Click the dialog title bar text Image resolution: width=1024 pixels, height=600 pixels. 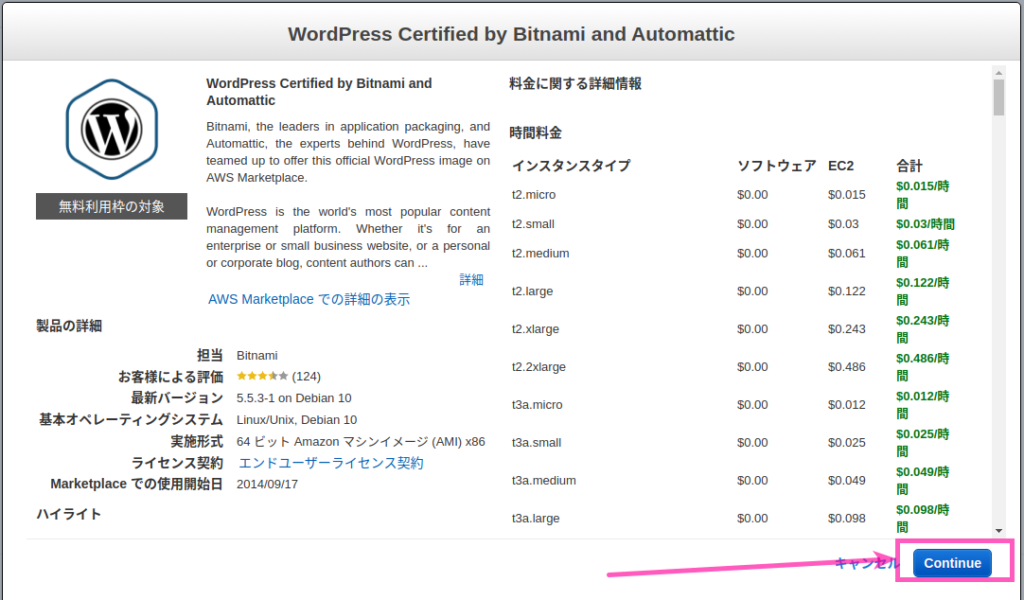511,34
